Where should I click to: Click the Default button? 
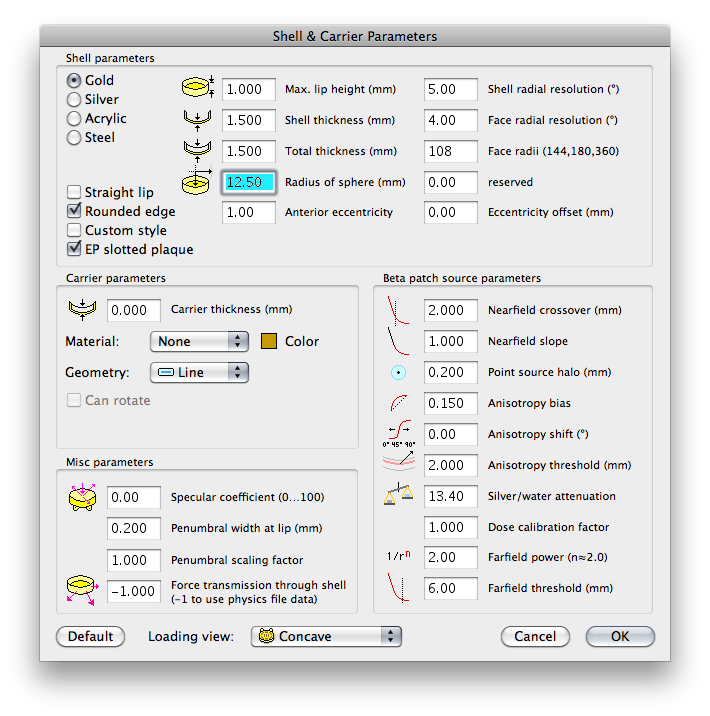[x=90, y=637]
